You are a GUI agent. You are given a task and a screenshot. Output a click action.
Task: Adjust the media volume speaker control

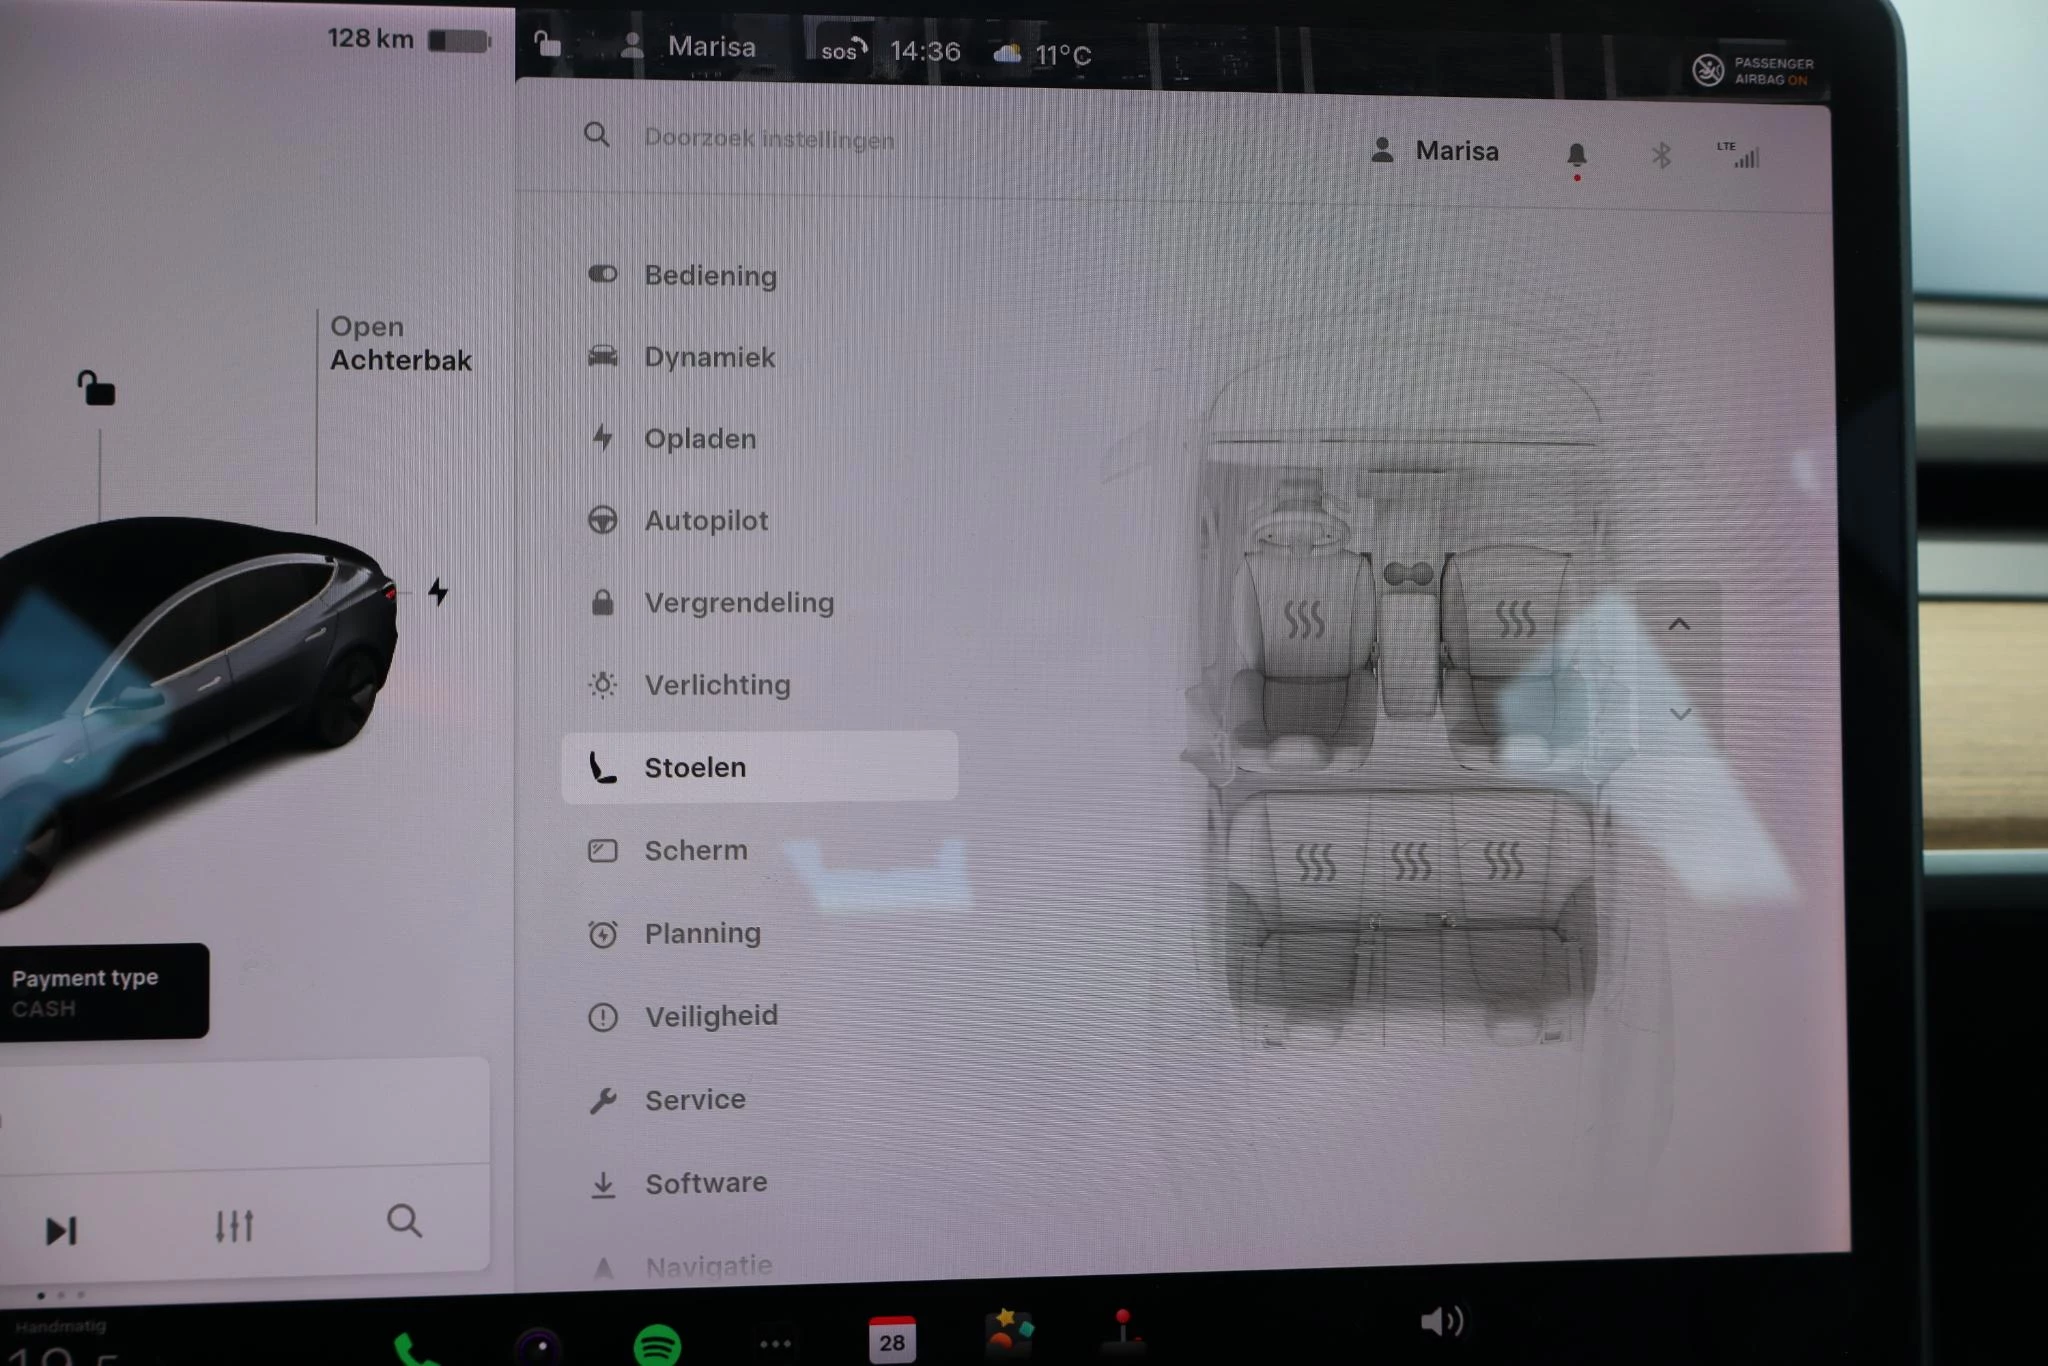coord(1443,1320)
